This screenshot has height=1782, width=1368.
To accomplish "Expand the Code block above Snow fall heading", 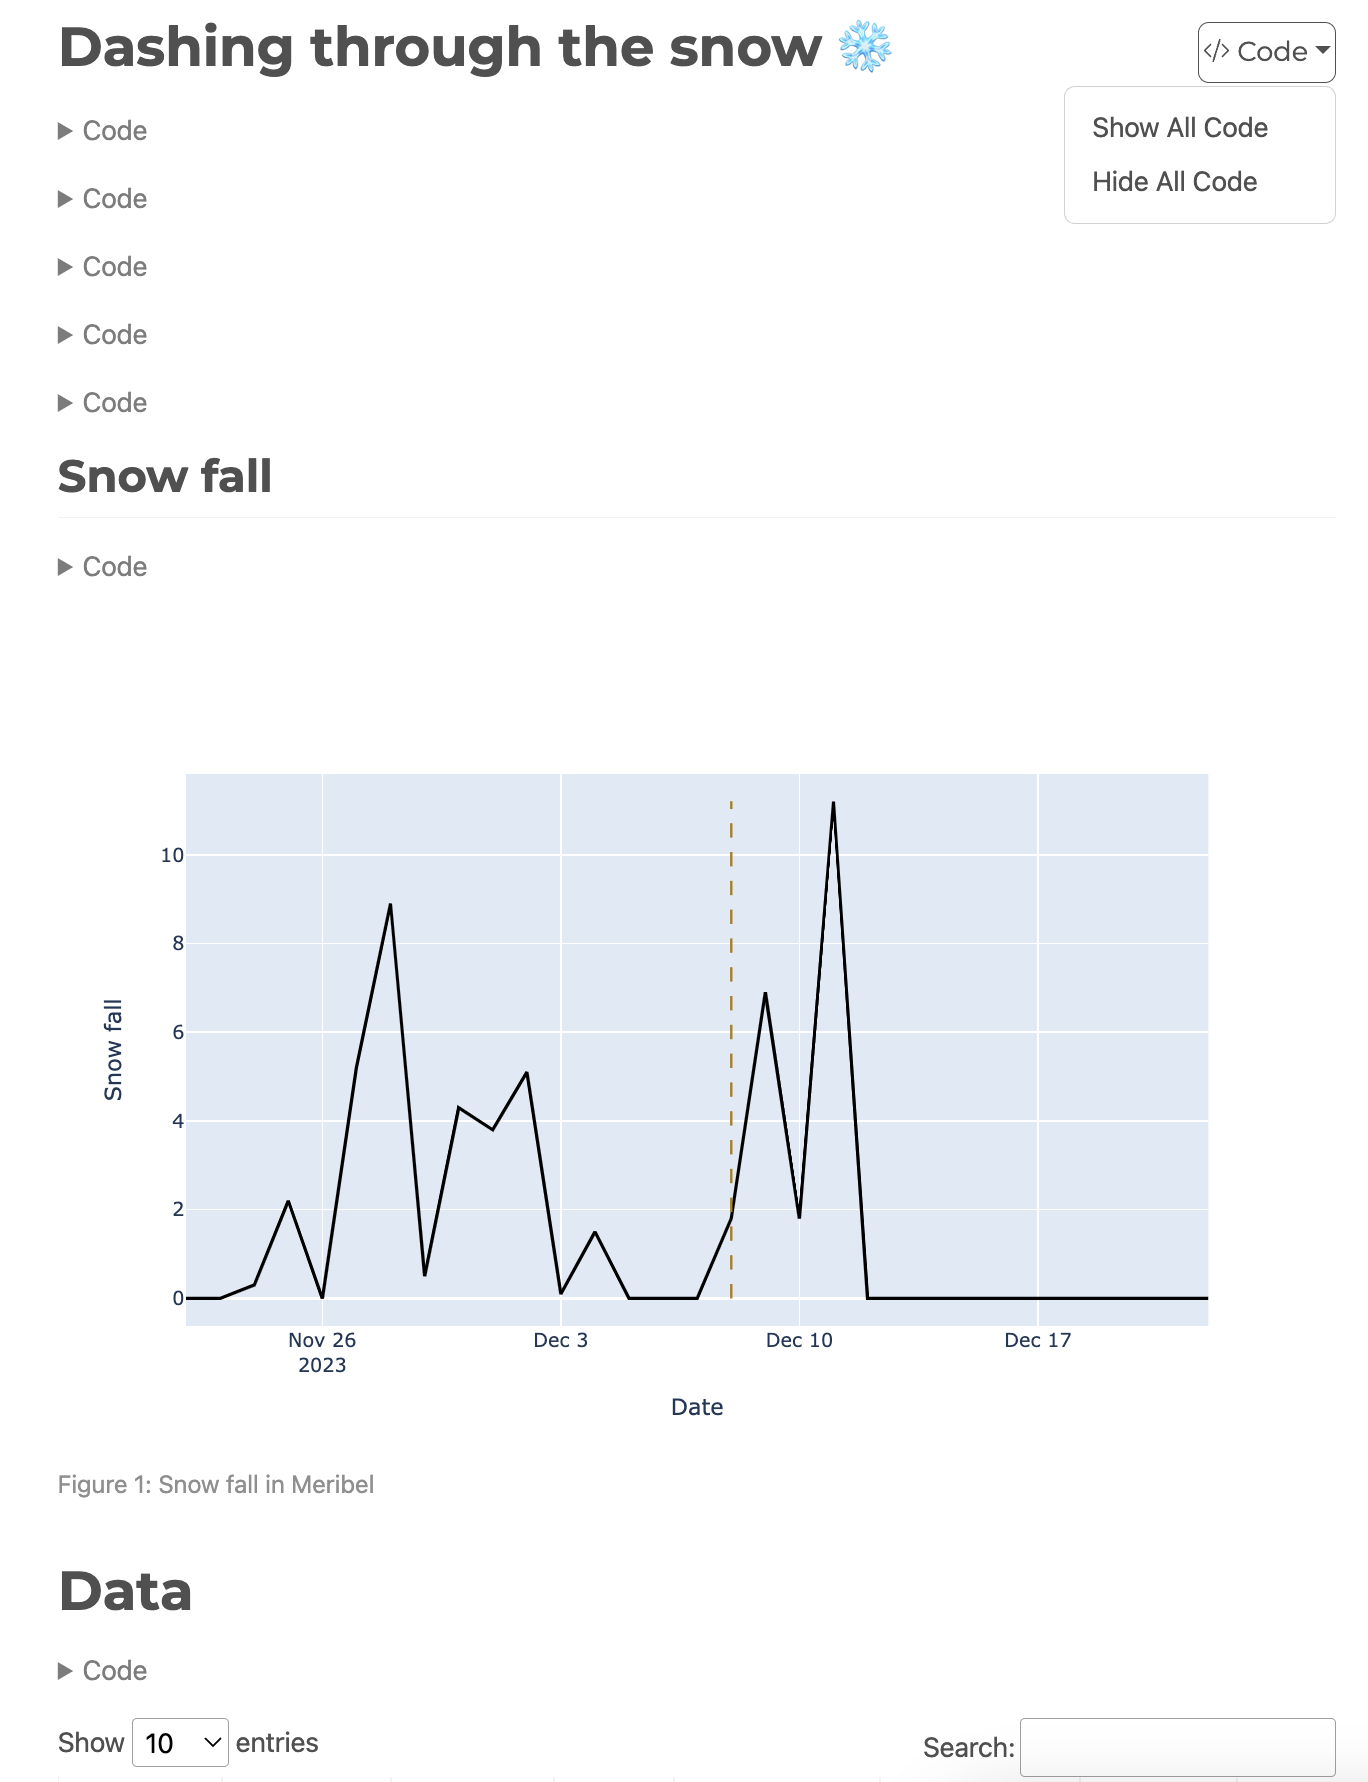I will 103,403.
